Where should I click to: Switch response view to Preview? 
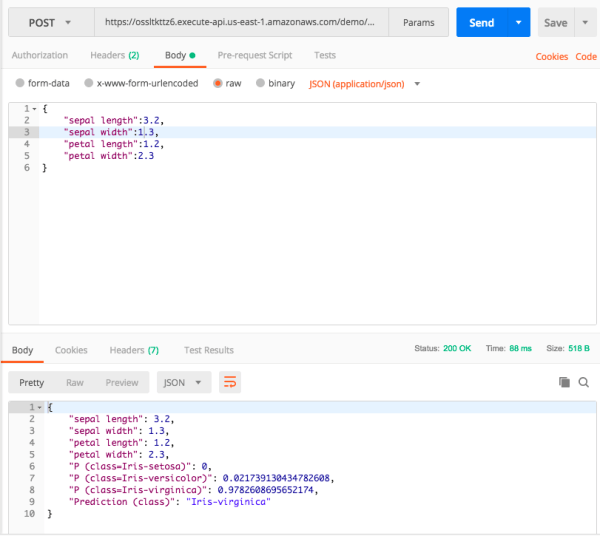(122, 383)
